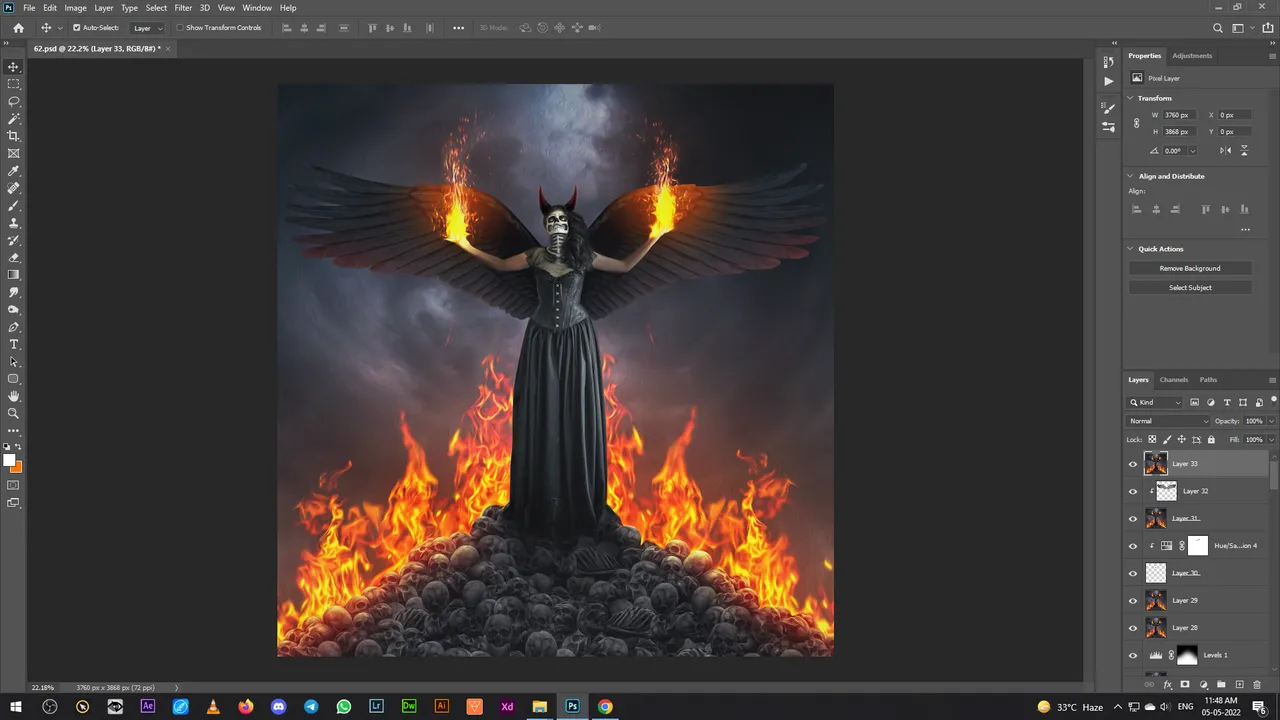Viewport: 1280px width, 720px height.
Task: Switch to the Paths tab
Action: (1208, 380)
